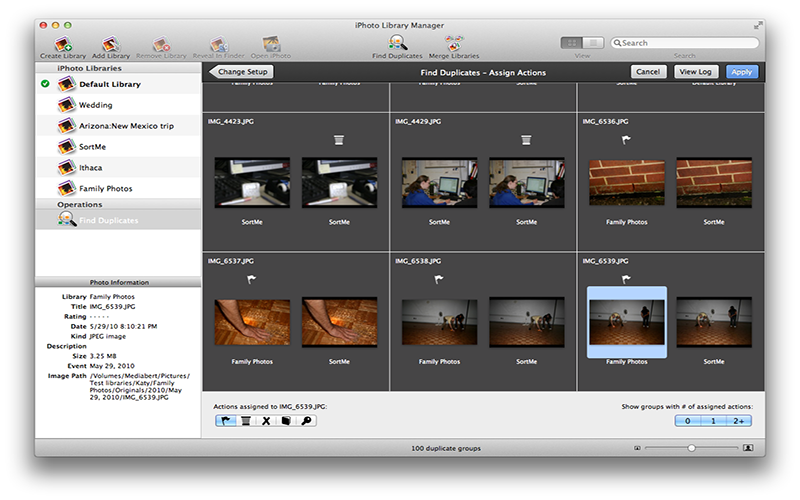Switch to list view in View toggle

pyautogui.click(x=593, y=43)
